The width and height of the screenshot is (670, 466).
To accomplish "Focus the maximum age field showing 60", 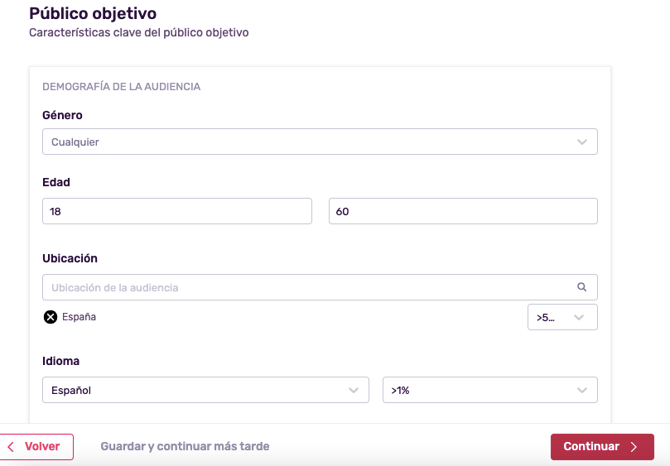I will click(x=463, y=211).
